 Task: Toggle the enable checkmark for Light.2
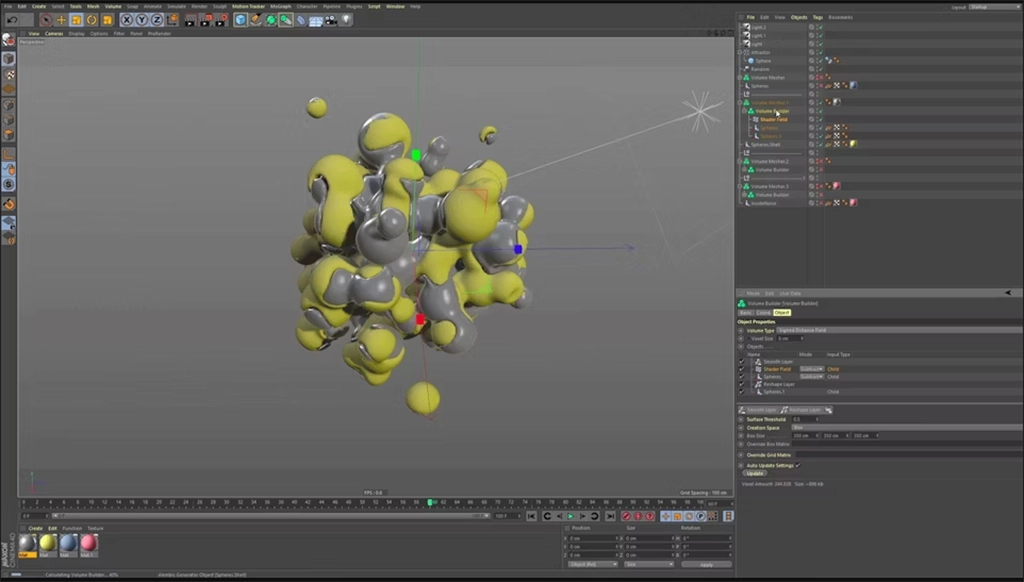820,27
